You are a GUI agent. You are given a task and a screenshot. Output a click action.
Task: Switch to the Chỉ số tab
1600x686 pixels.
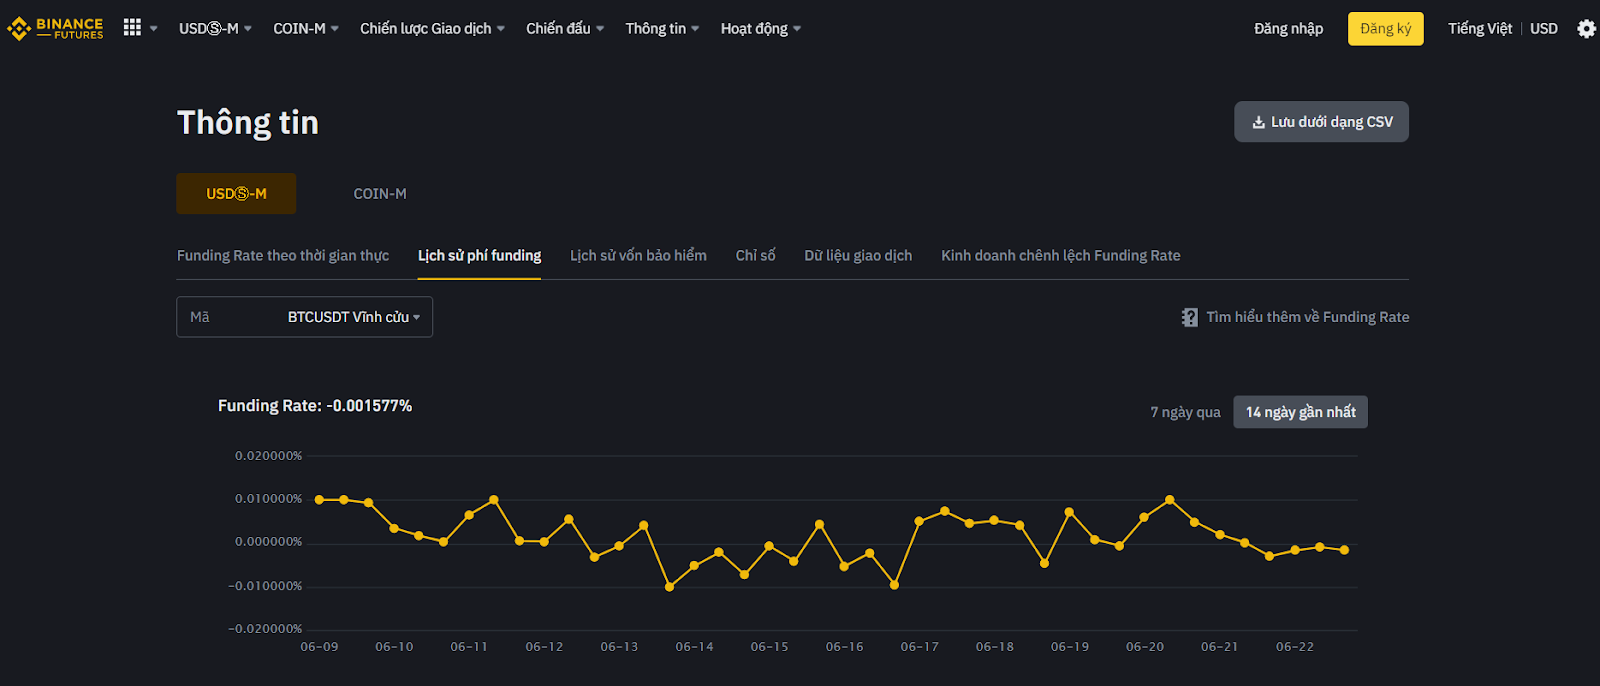[755, 256]
